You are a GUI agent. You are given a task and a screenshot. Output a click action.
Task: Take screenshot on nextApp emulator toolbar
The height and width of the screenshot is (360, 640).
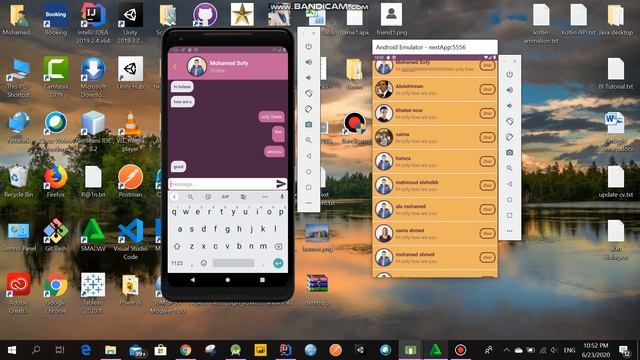[x=509, y=152]
